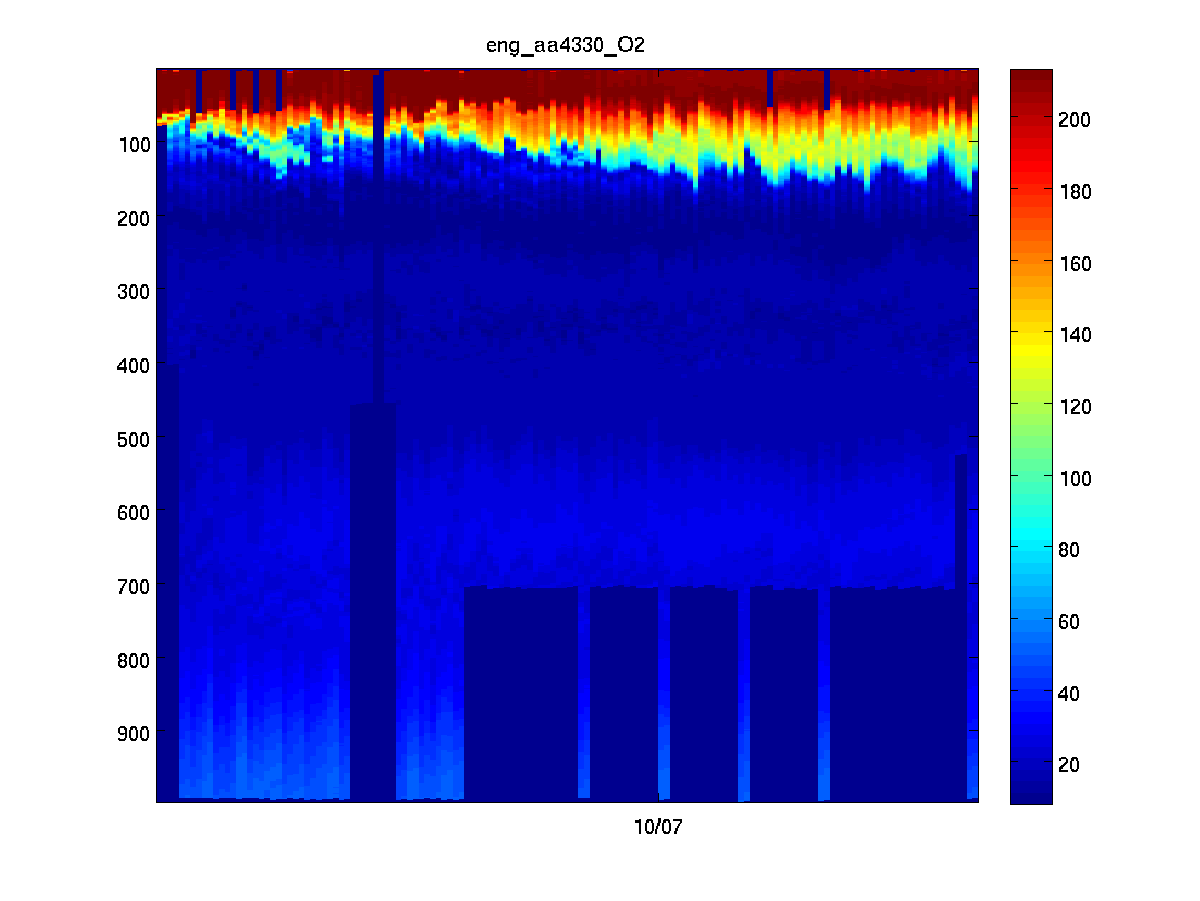Viewport: 1200px width, 901px height.
Task: Click the colorbar label 160
Action: pyautogui.click(x=1075, y=263)
